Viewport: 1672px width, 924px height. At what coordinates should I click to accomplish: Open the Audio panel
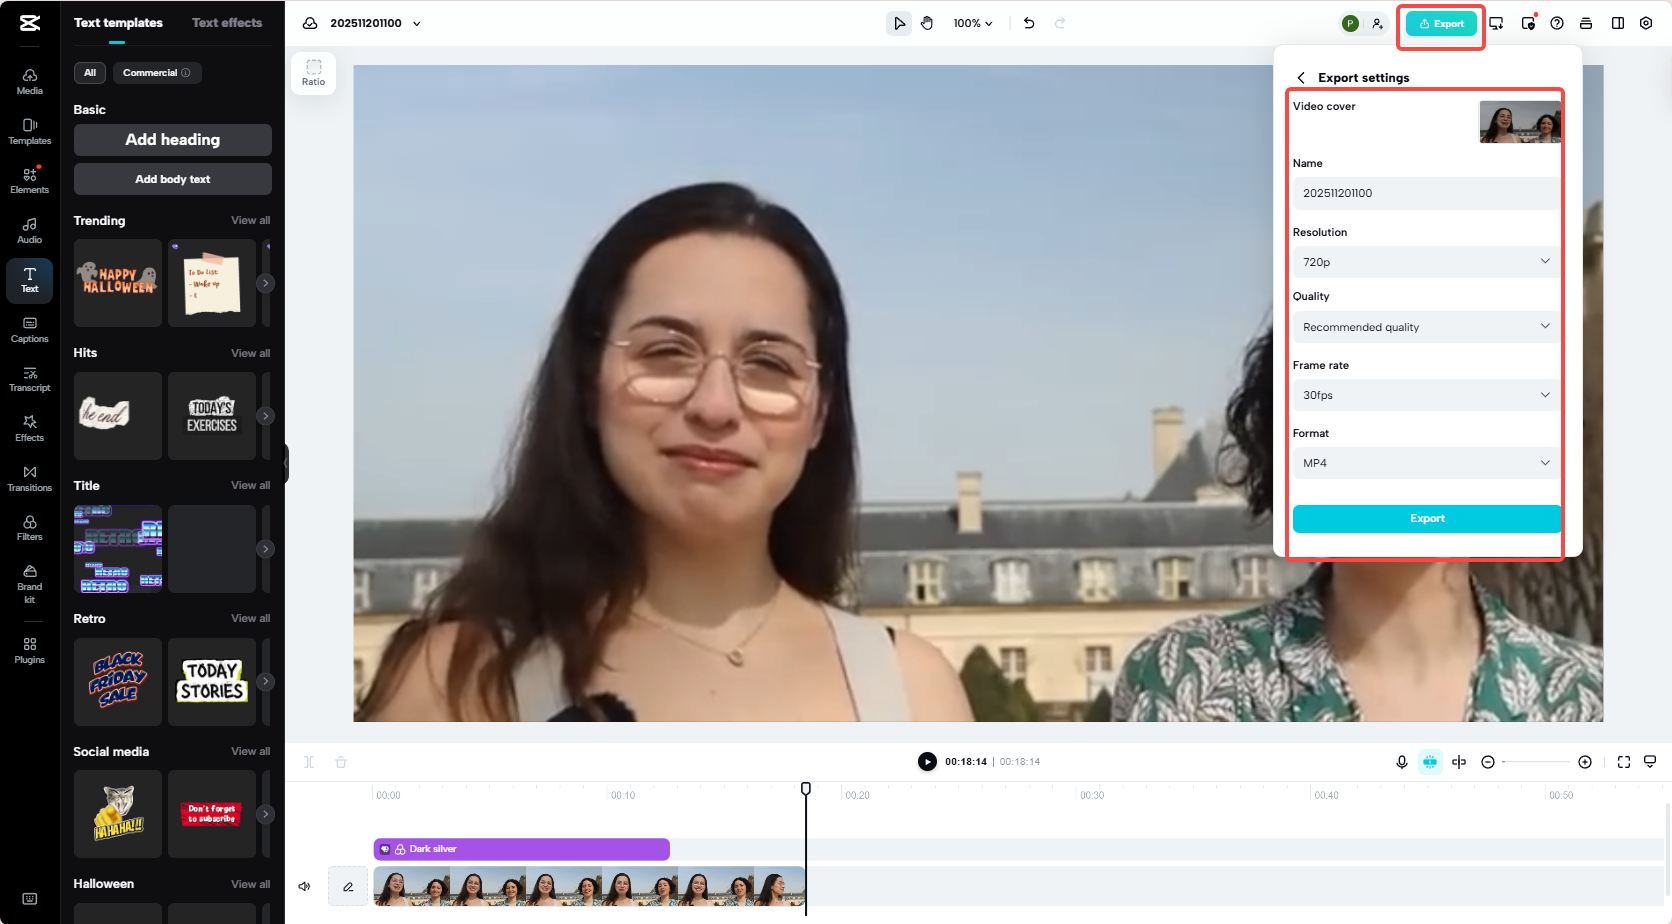29,229
